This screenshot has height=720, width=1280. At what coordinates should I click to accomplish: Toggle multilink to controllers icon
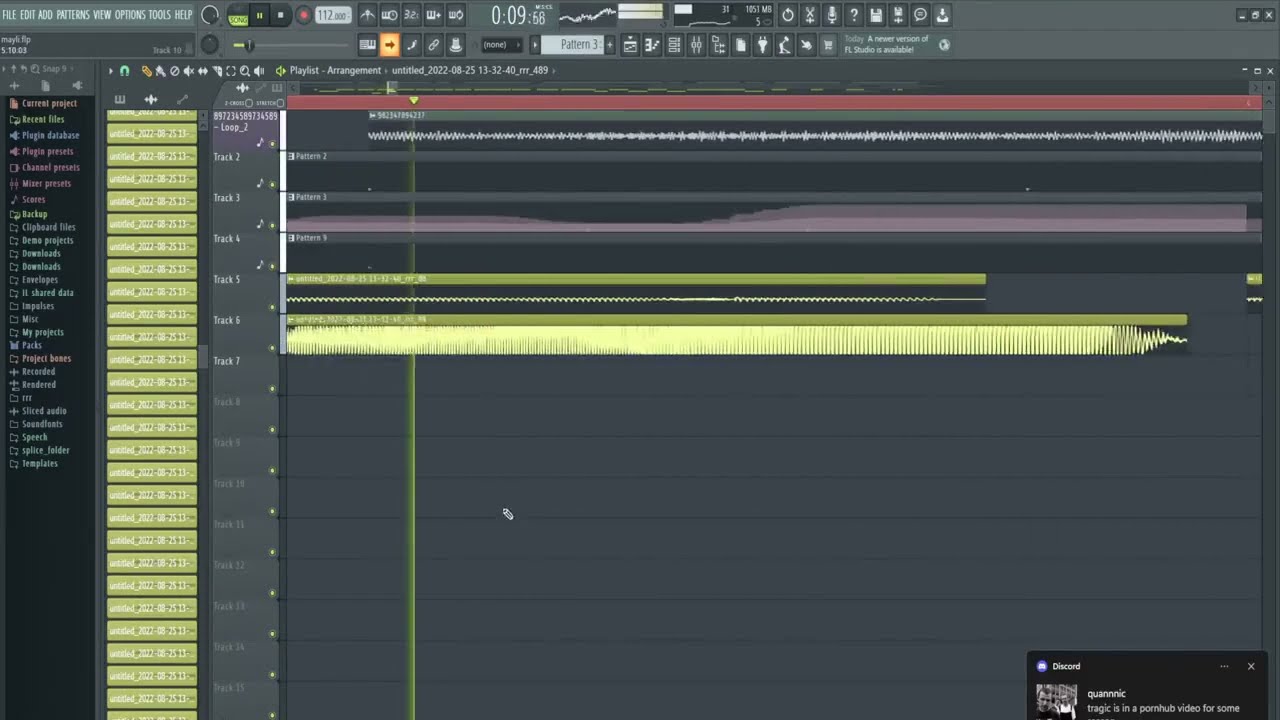(455, 45)
